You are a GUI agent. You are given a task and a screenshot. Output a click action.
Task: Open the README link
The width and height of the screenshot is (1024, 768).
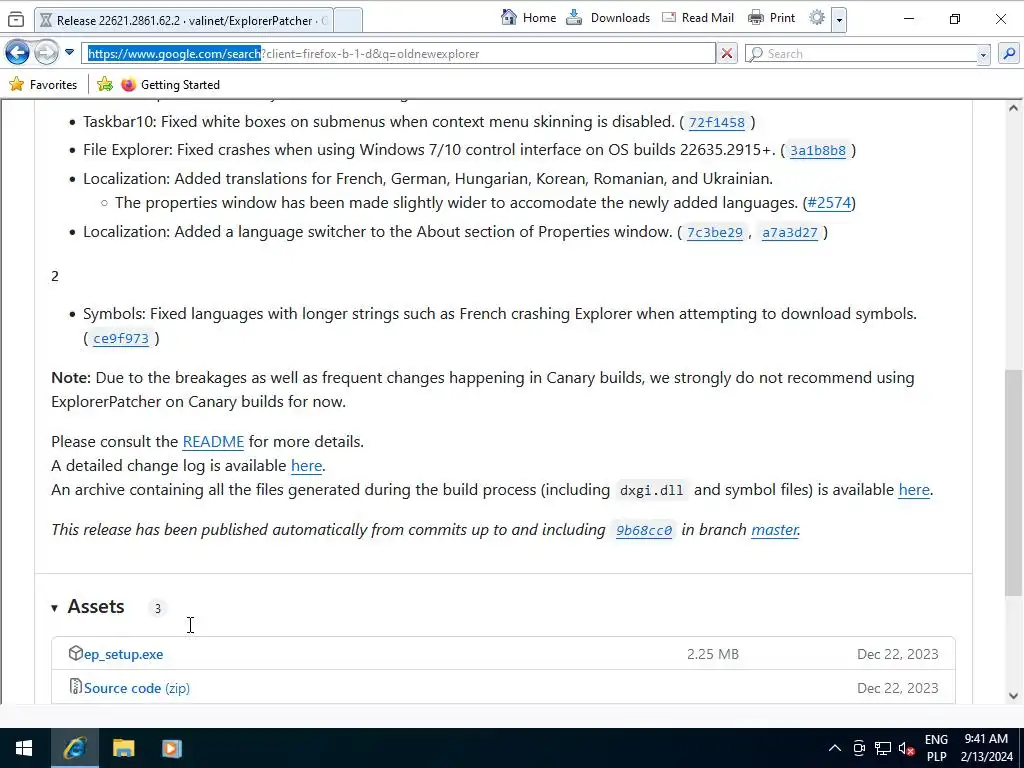[213, 441]
